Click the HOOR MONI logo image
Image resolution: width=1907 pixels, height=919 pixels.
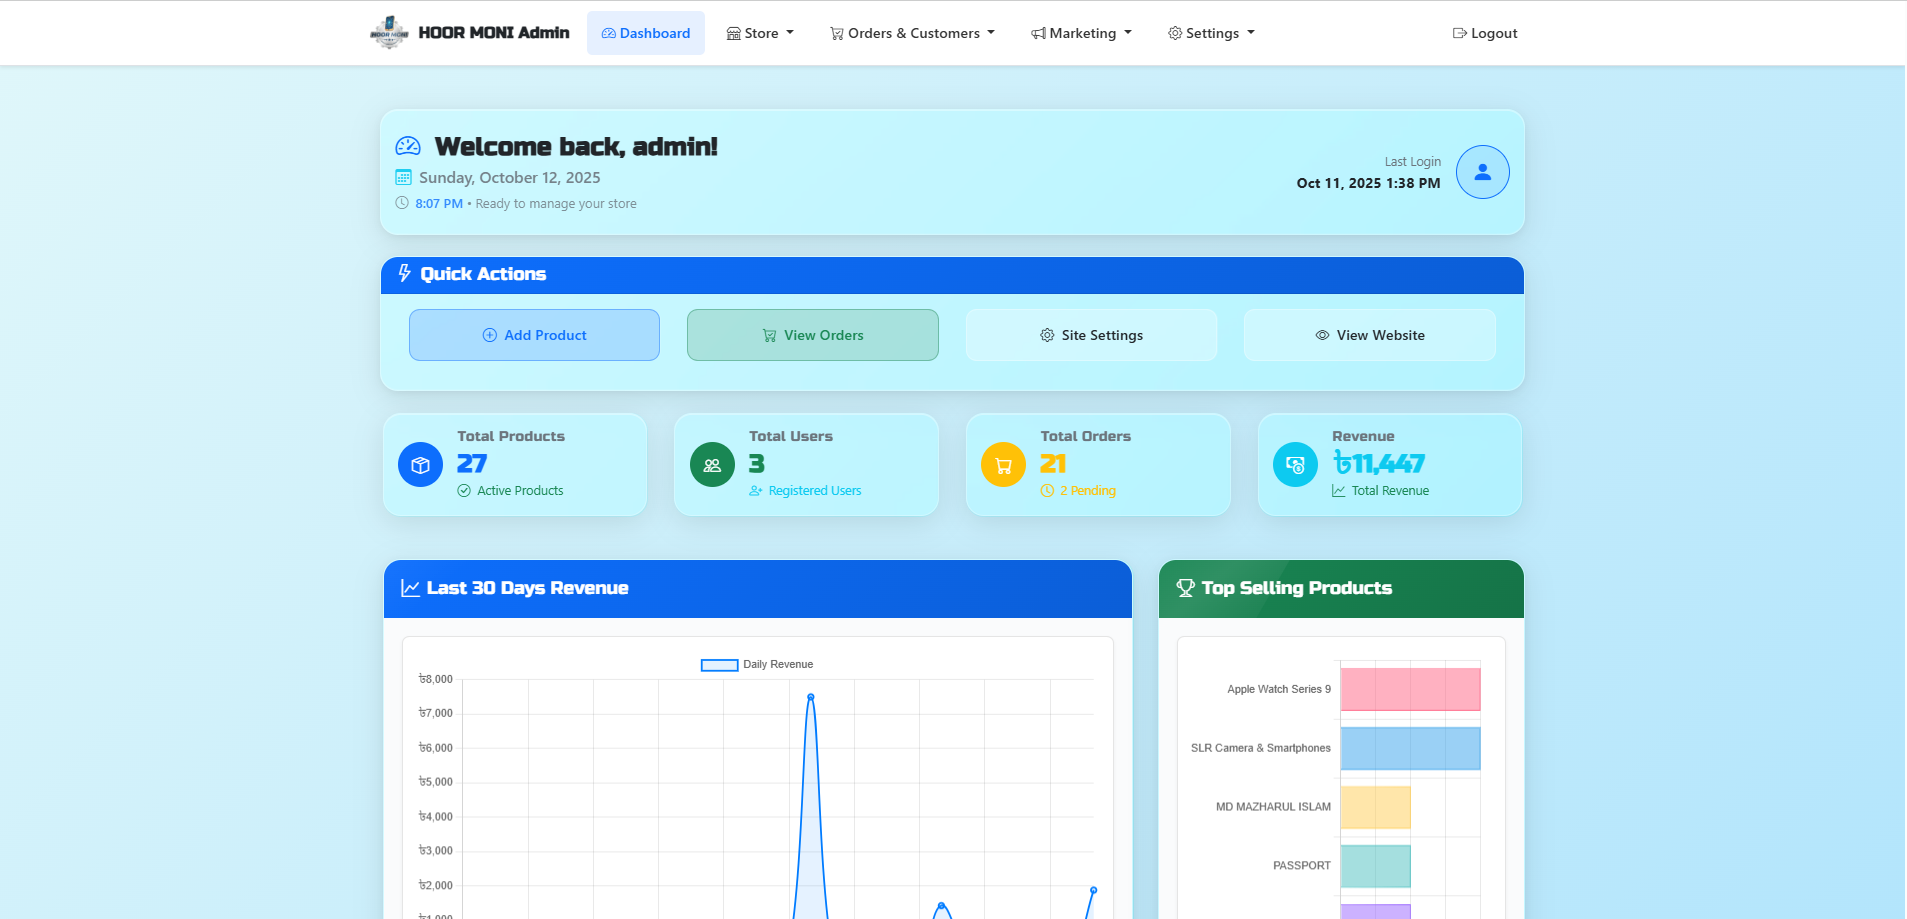[389, 33]
